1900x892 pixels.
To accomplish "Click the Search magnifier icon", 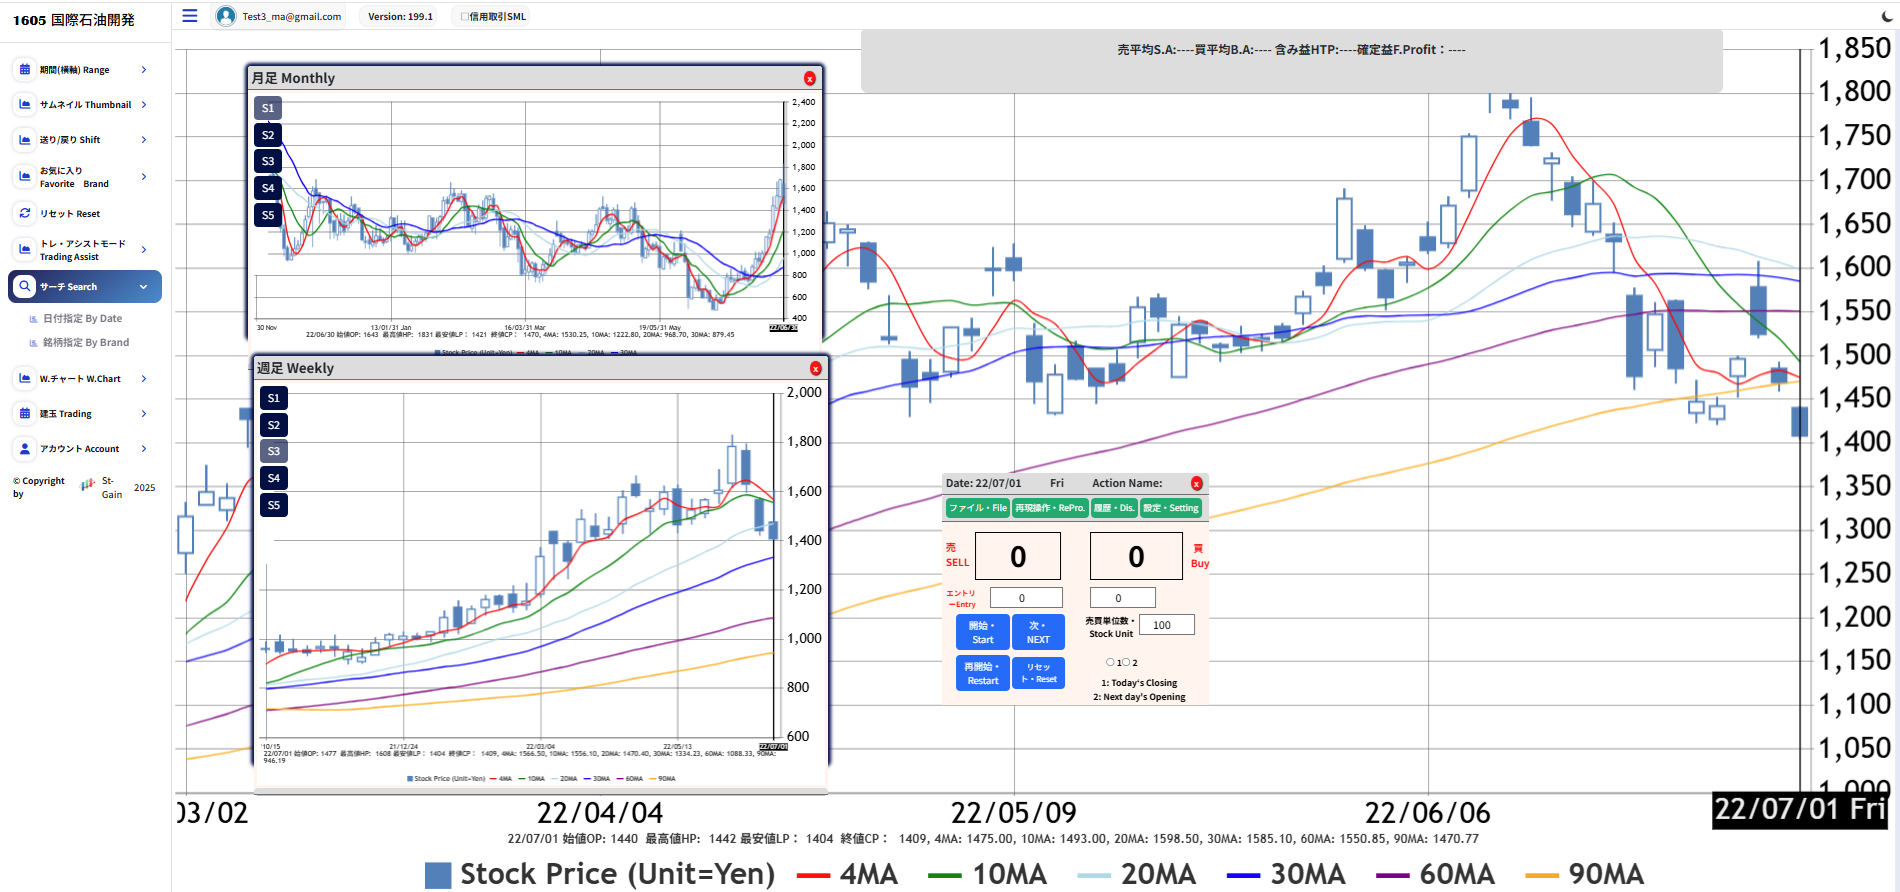I will pos(25,286).
